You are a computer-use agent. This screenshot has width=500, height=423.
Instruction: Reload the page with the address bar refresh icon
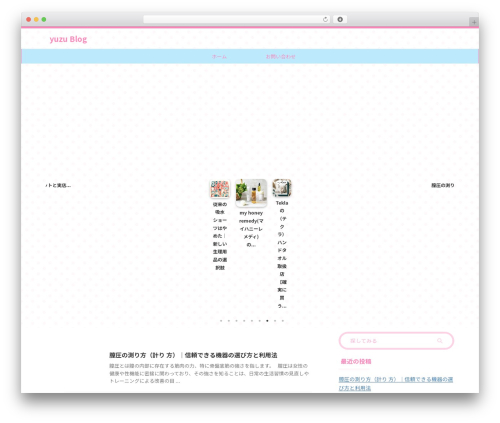[x=325, y=19]
